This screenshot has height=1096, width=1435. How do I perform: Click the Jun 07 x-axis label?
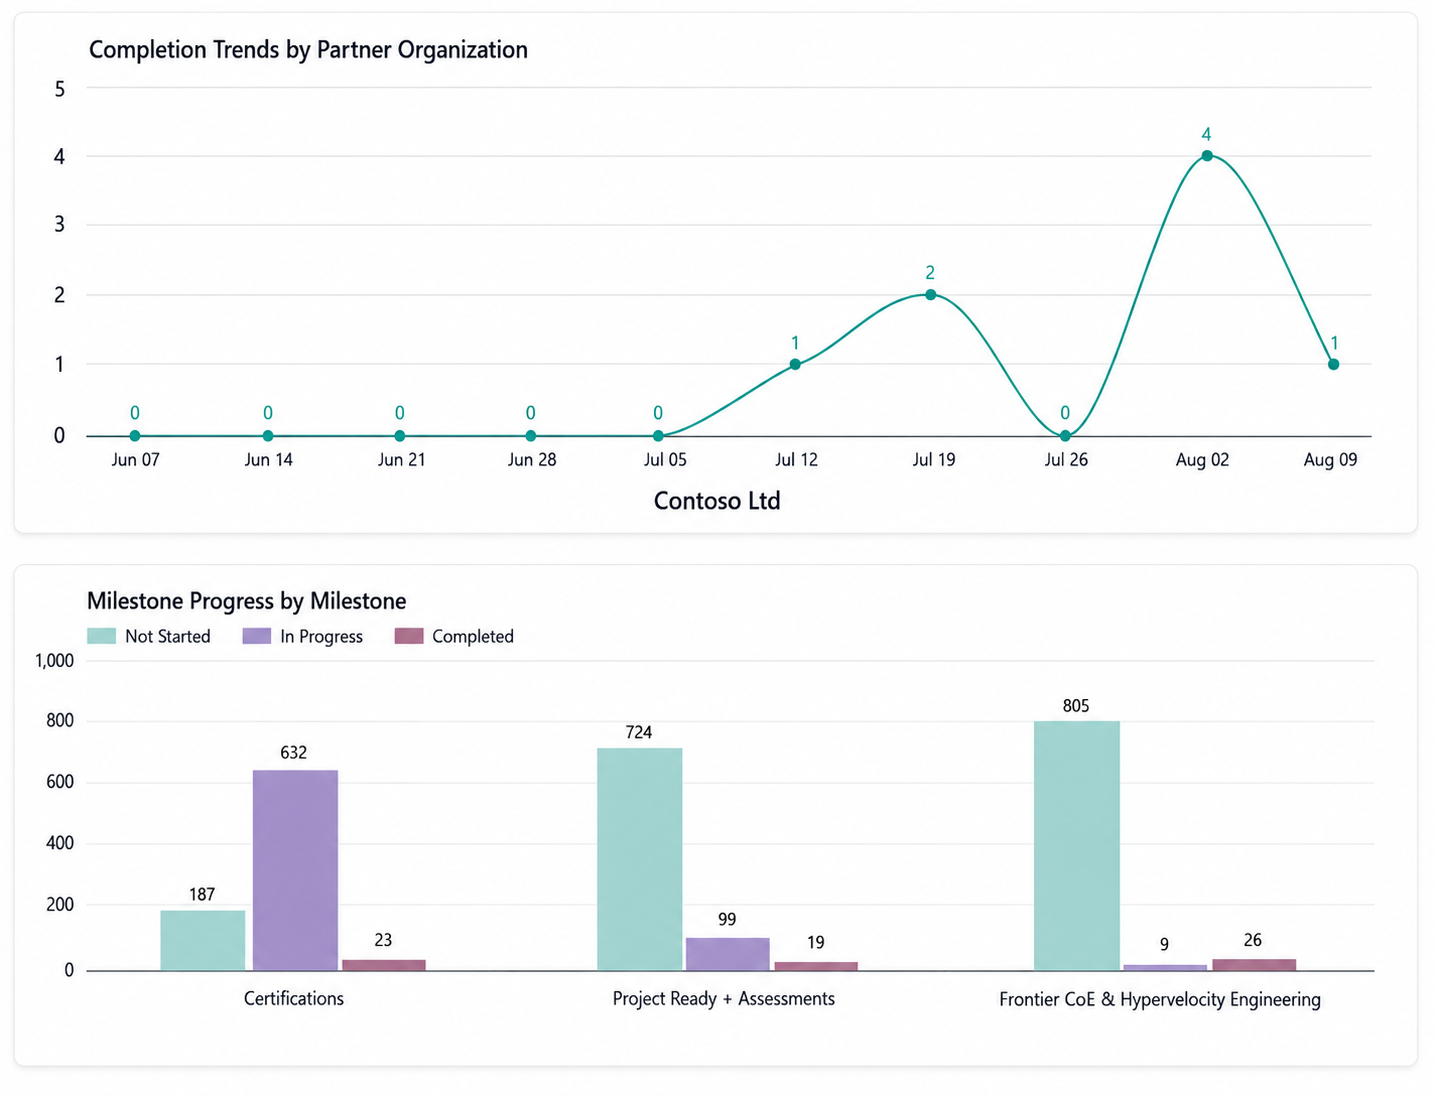[135, 460]
